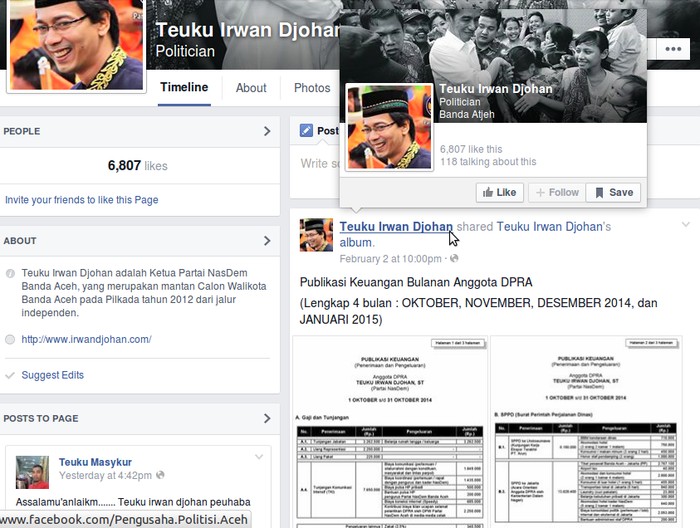
Task: Expand the POSTS TO PAGE chevron
Action: point(267,418)
